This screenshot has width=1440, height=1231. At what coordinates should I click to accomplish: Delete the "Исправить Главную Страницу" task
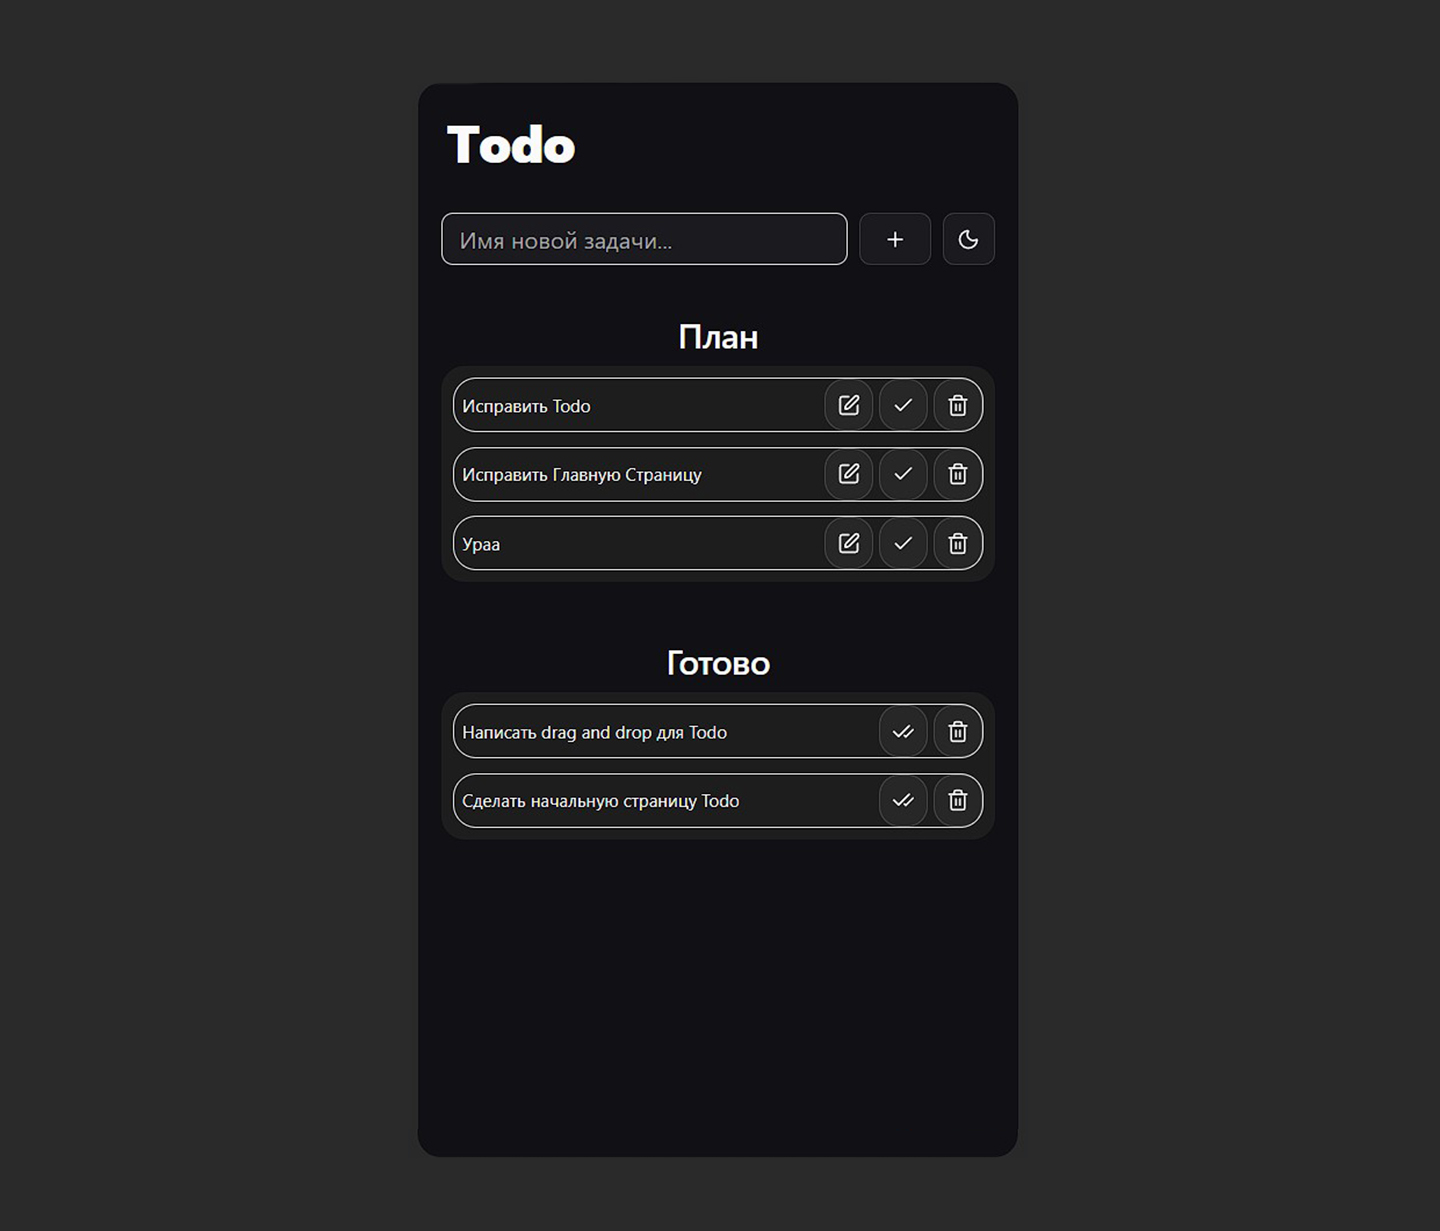point(957,474)
